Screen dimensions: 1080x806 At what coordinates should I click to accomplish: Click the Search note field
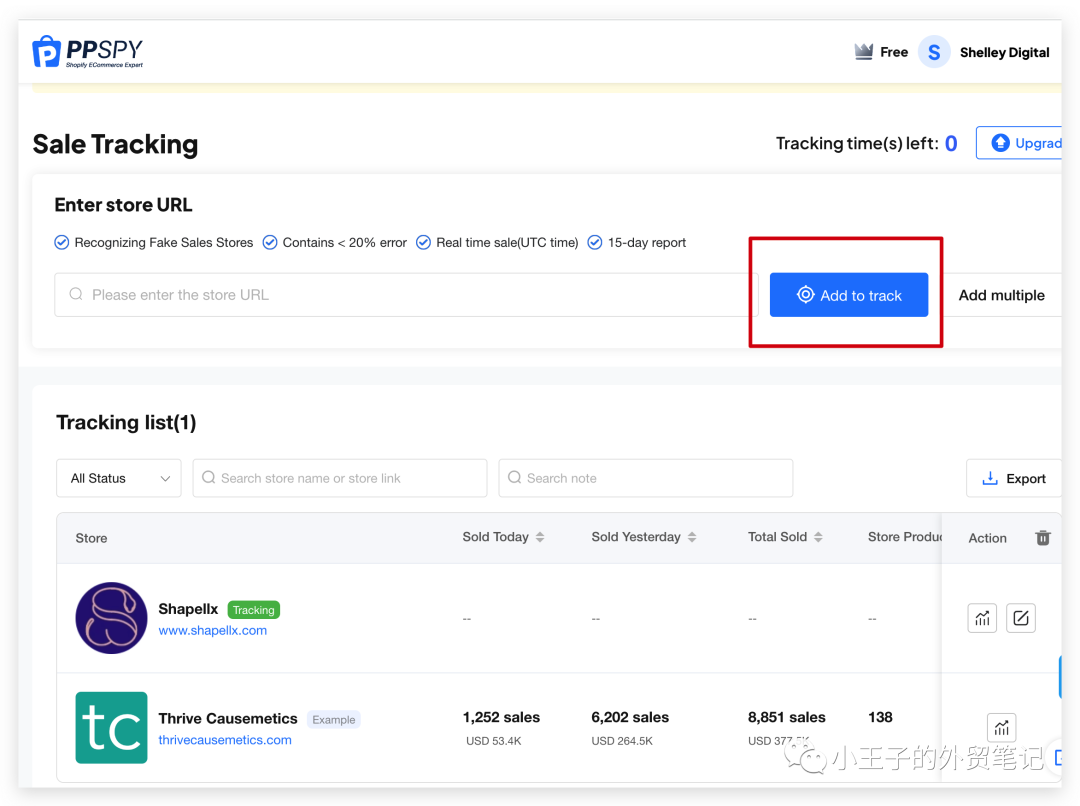coord(645,478)
